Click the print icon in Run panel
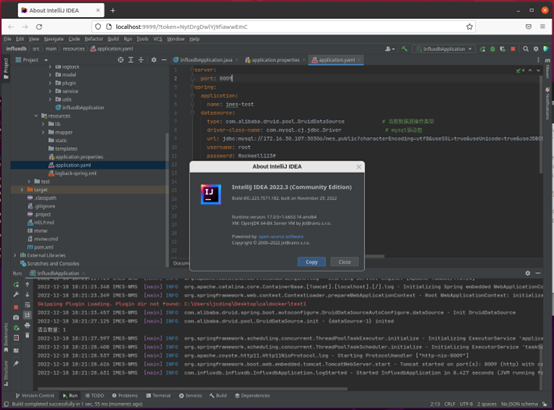554x410 pixels. [28, 325]
